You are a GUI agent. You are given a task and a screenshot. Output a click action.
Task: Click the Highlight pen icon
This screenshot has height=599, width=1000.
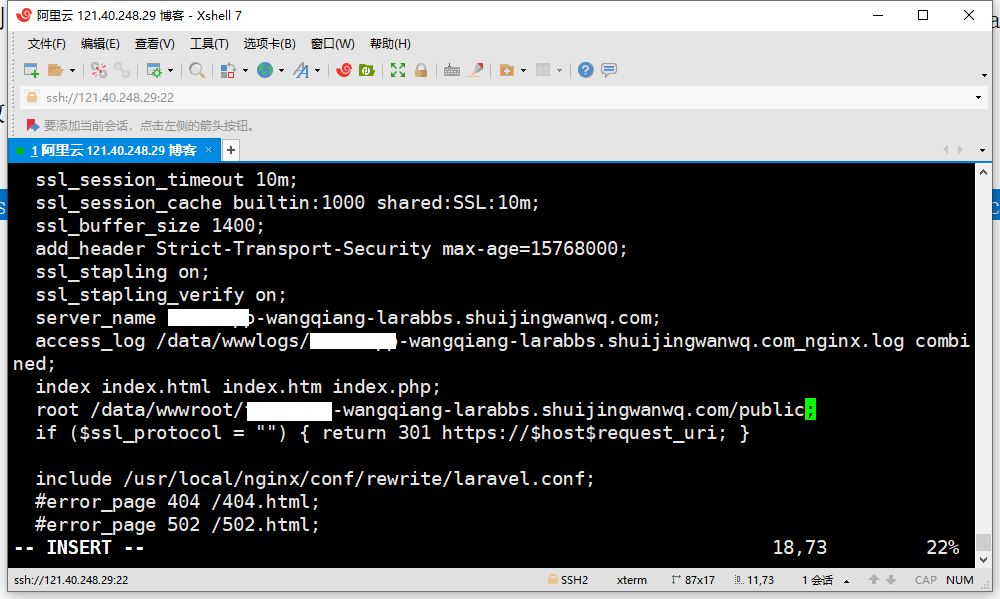point(476,70)
